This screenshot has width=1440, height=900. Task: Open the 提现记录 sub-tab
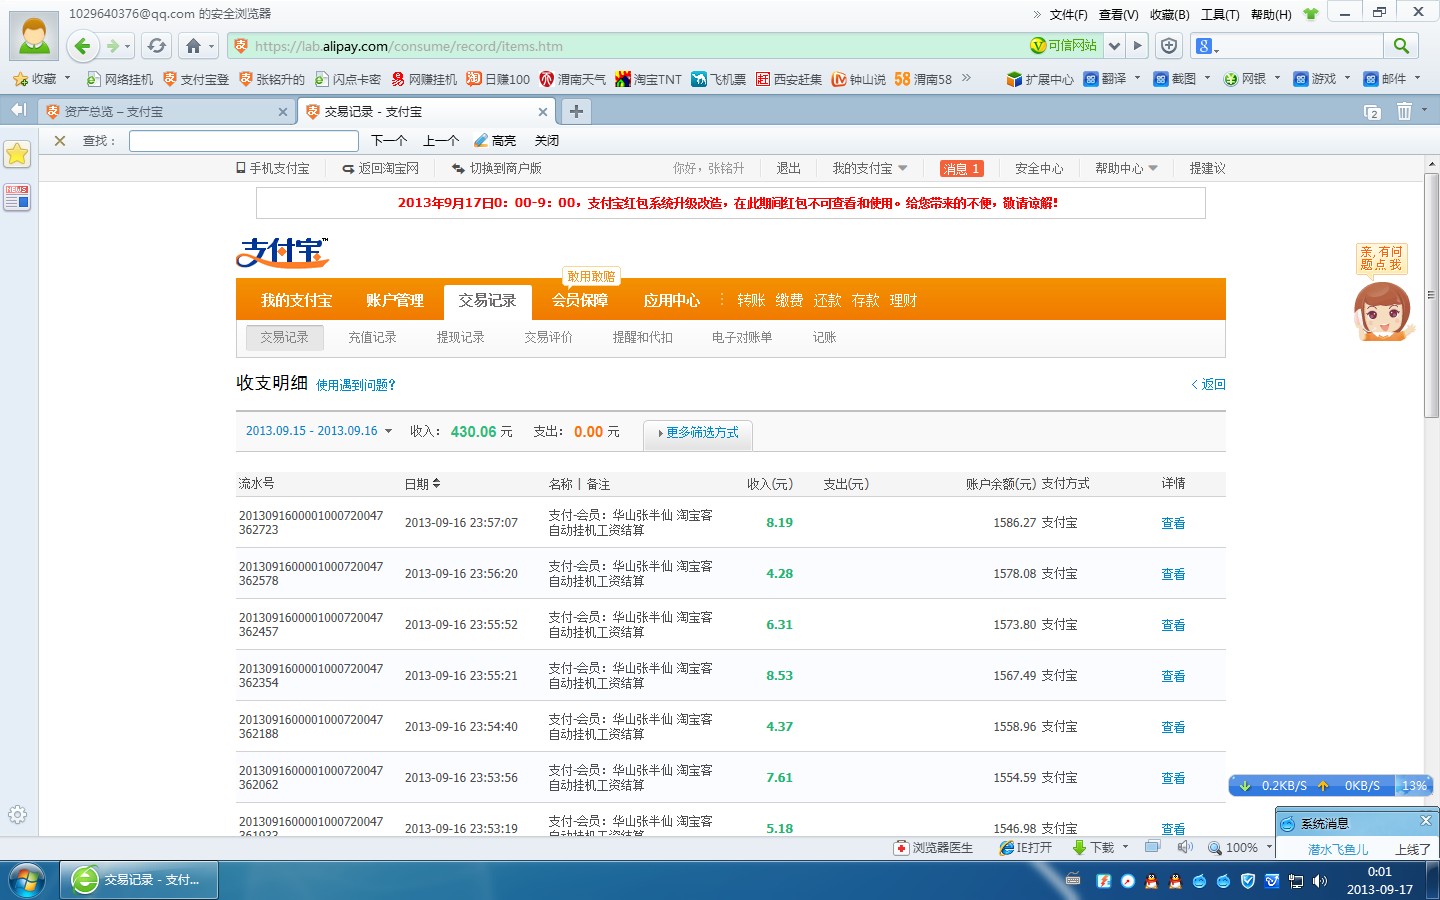tap(460, 337)
